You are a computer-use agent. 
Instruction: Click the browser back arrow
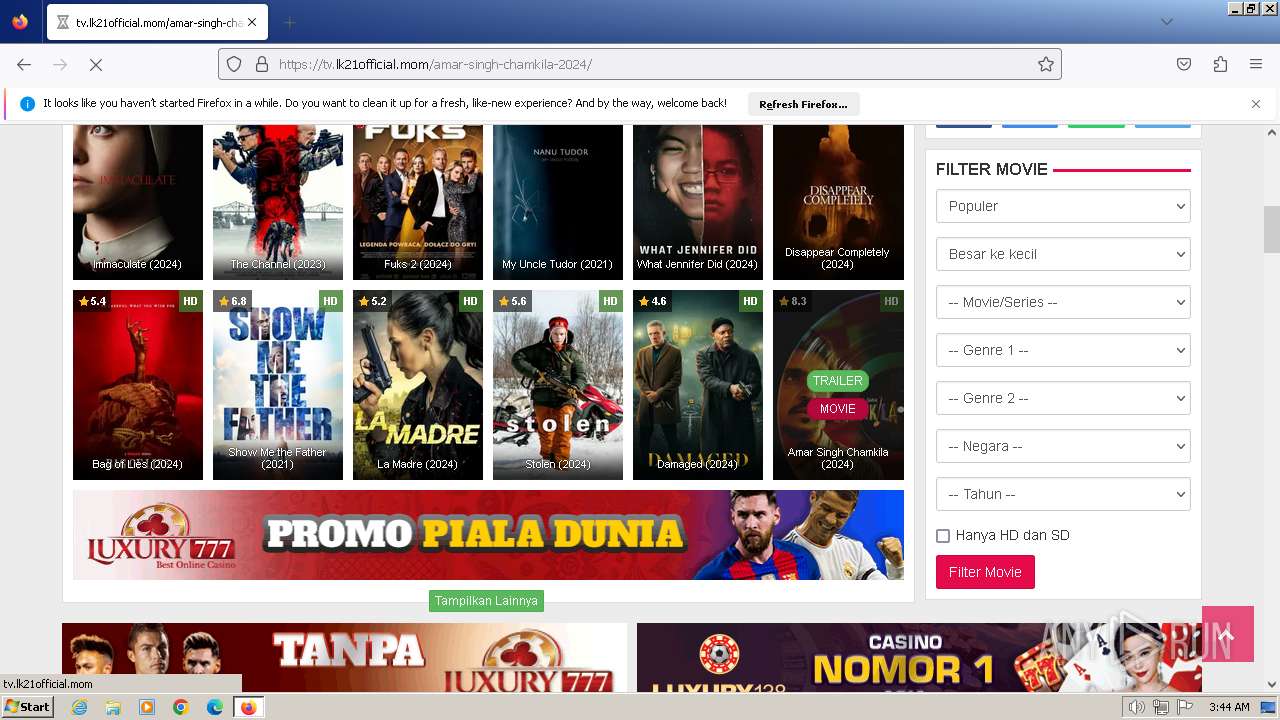(24, 64)
